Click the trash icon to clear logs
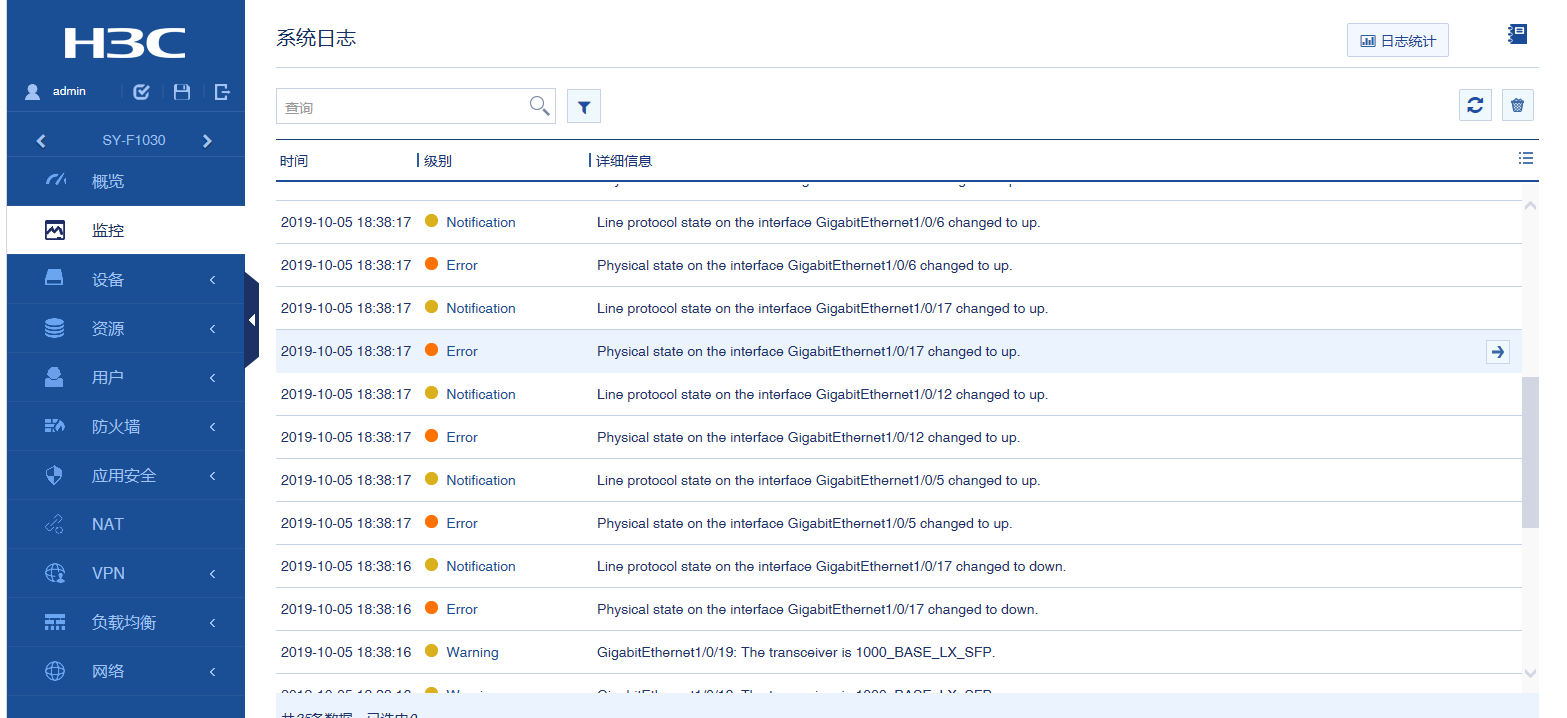 tap(1517, 105)
